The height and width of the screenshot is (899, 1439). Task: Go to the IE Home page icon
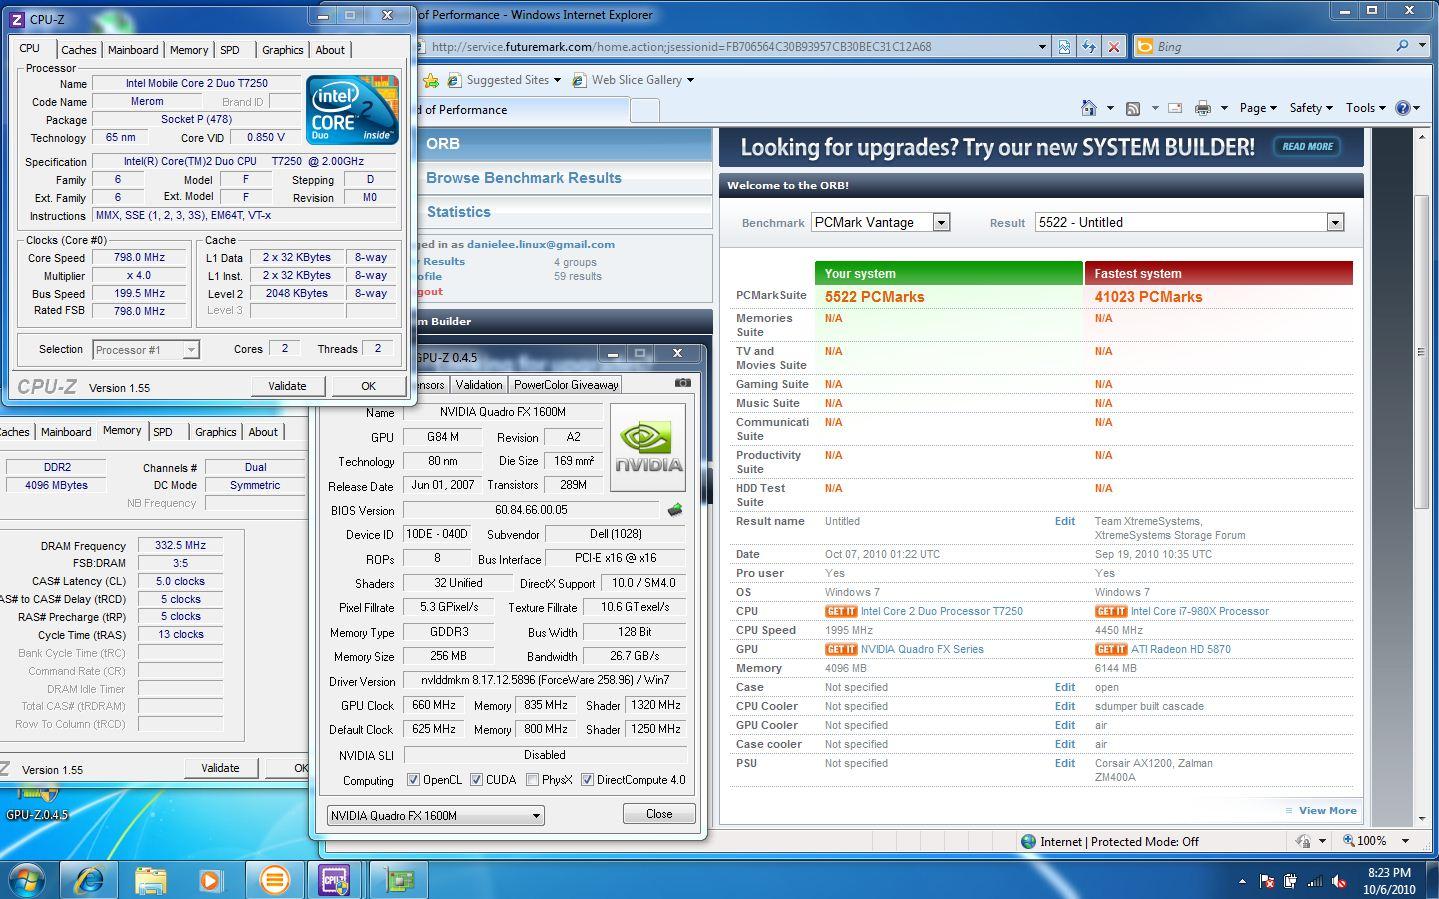(1089, 108)
